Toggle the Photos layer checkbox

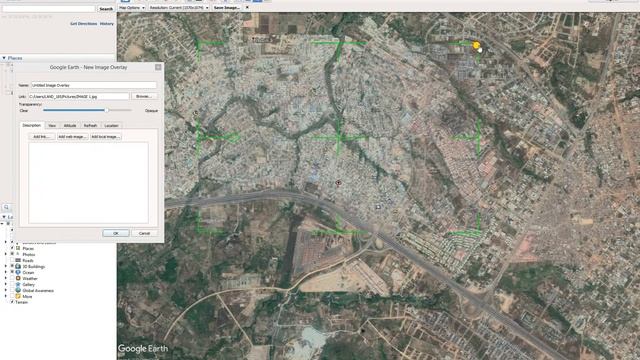pos(12,254)
